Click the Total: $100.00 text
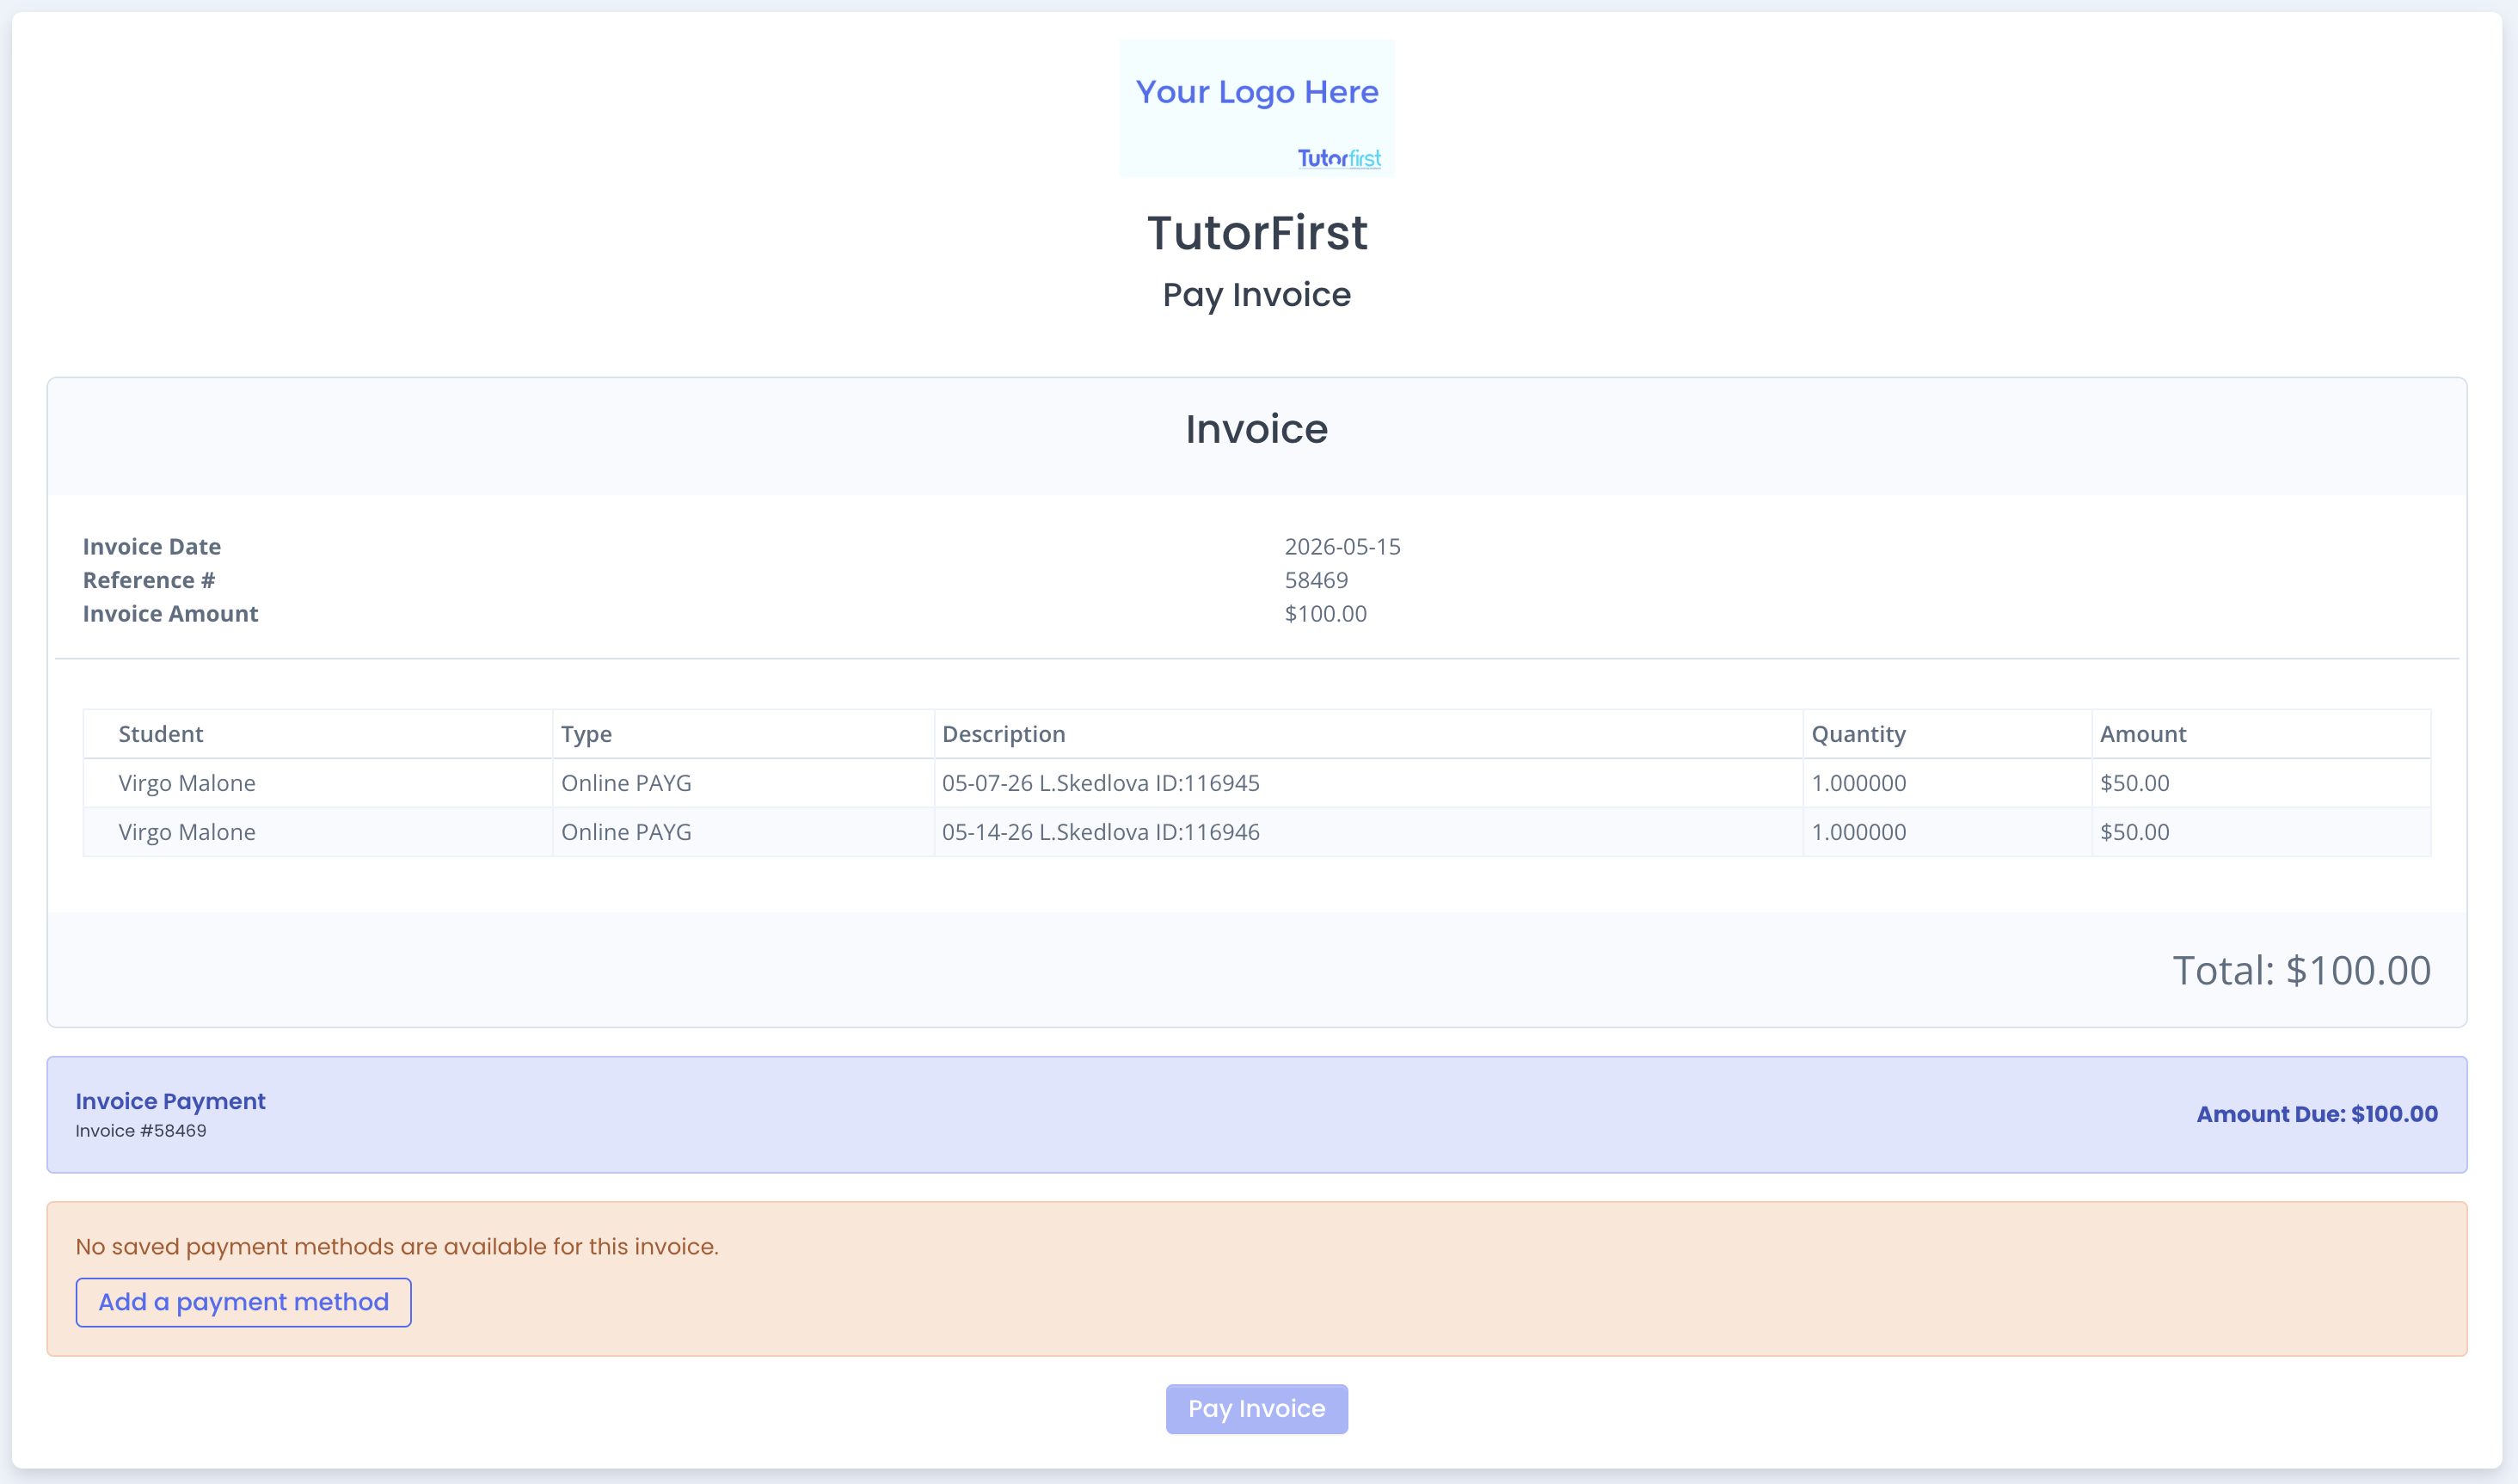This screenshot has width=2518, height=1484. pos(2301,970)
